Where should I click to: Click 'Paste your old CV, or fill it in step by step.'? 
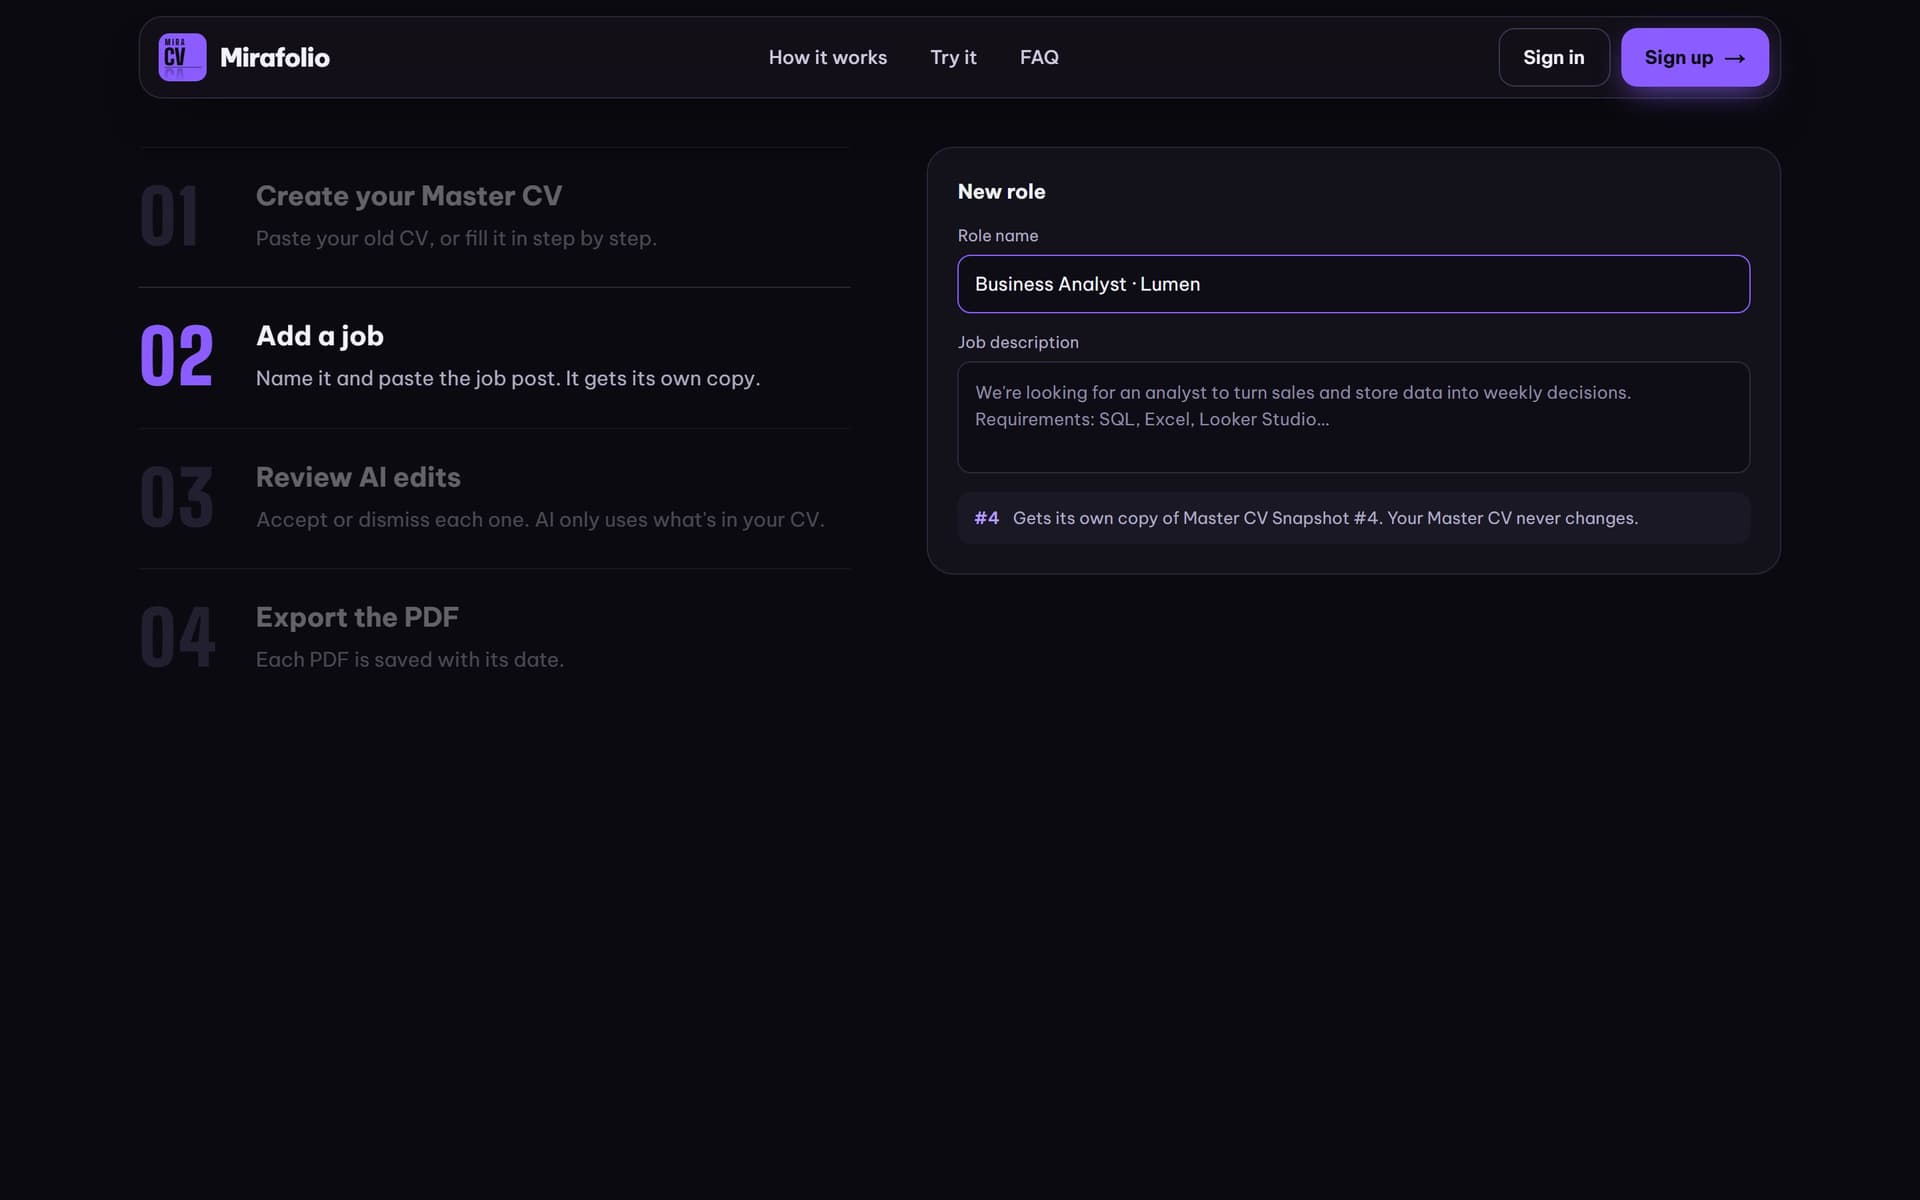tap(456, 238)
